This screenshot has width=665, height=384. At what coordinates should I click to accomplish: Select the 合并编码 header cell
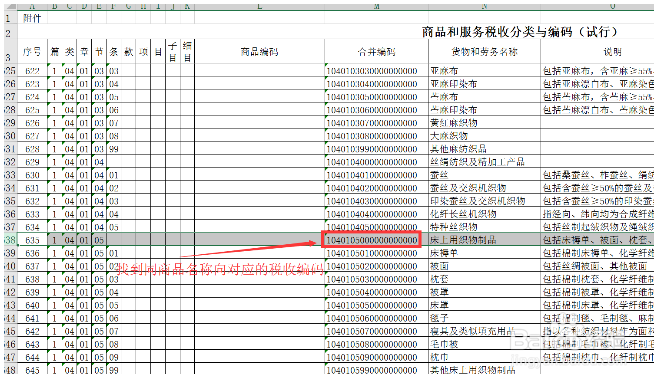[377, 52]
